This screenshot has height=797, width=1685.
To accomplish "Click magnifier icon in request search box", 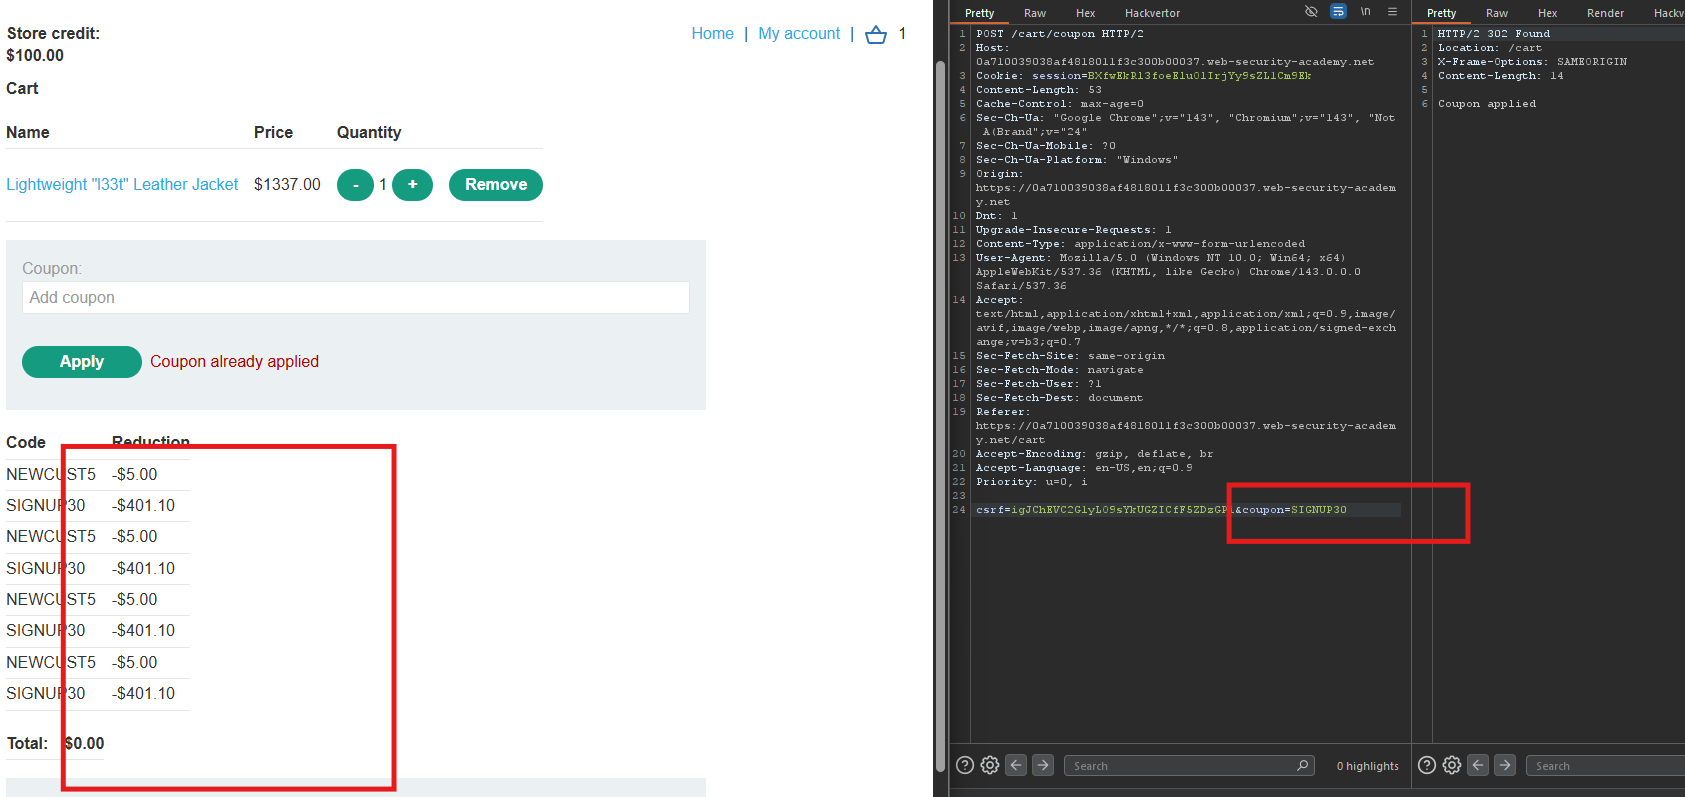I will [1302, 765].
